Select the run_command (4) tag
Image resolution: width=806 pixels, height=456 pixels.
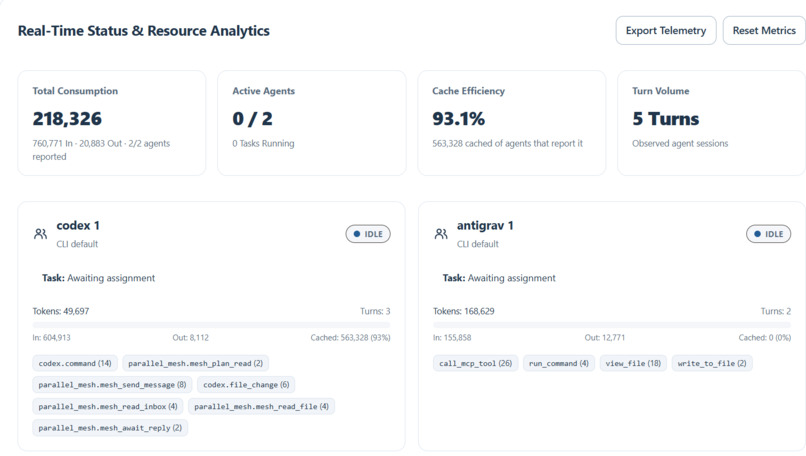pos(559,363)
